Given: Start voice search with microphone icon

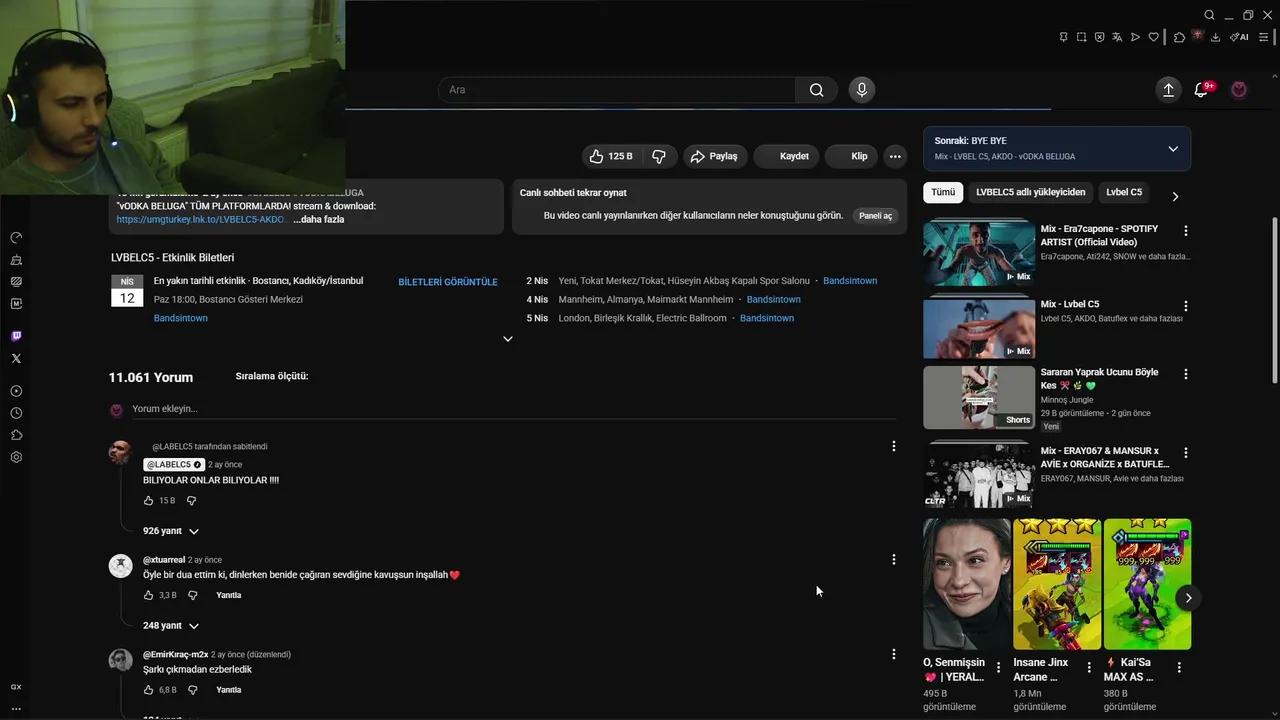Looking at the screenshot, I should click(x=862, y=90).
